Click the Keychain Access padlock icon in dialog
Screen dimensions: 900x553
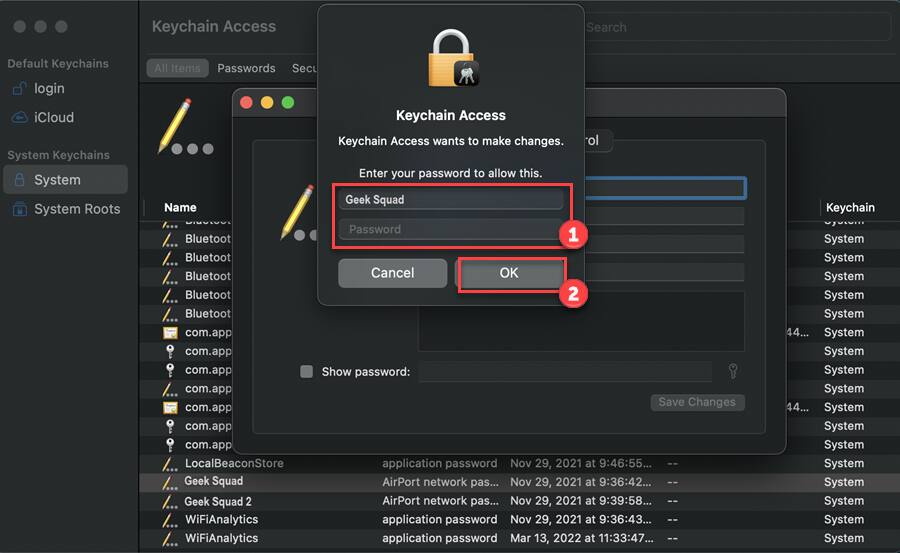pos(452,59)
